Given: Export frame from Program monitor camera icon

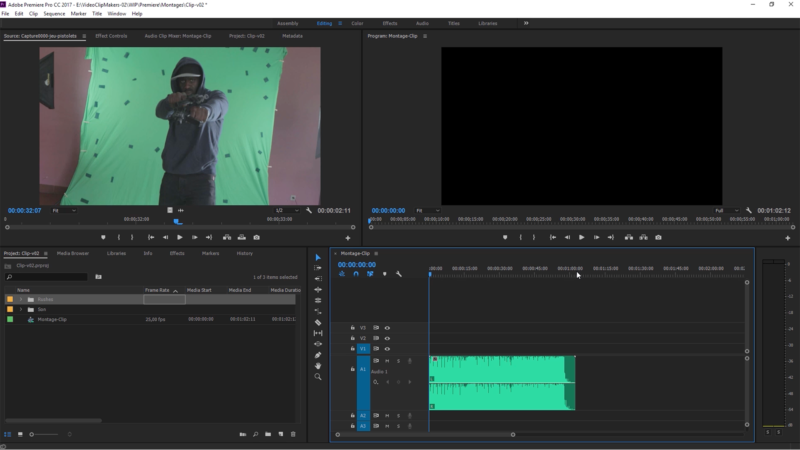Looking at the screenshot, I should tap(658, 237).
